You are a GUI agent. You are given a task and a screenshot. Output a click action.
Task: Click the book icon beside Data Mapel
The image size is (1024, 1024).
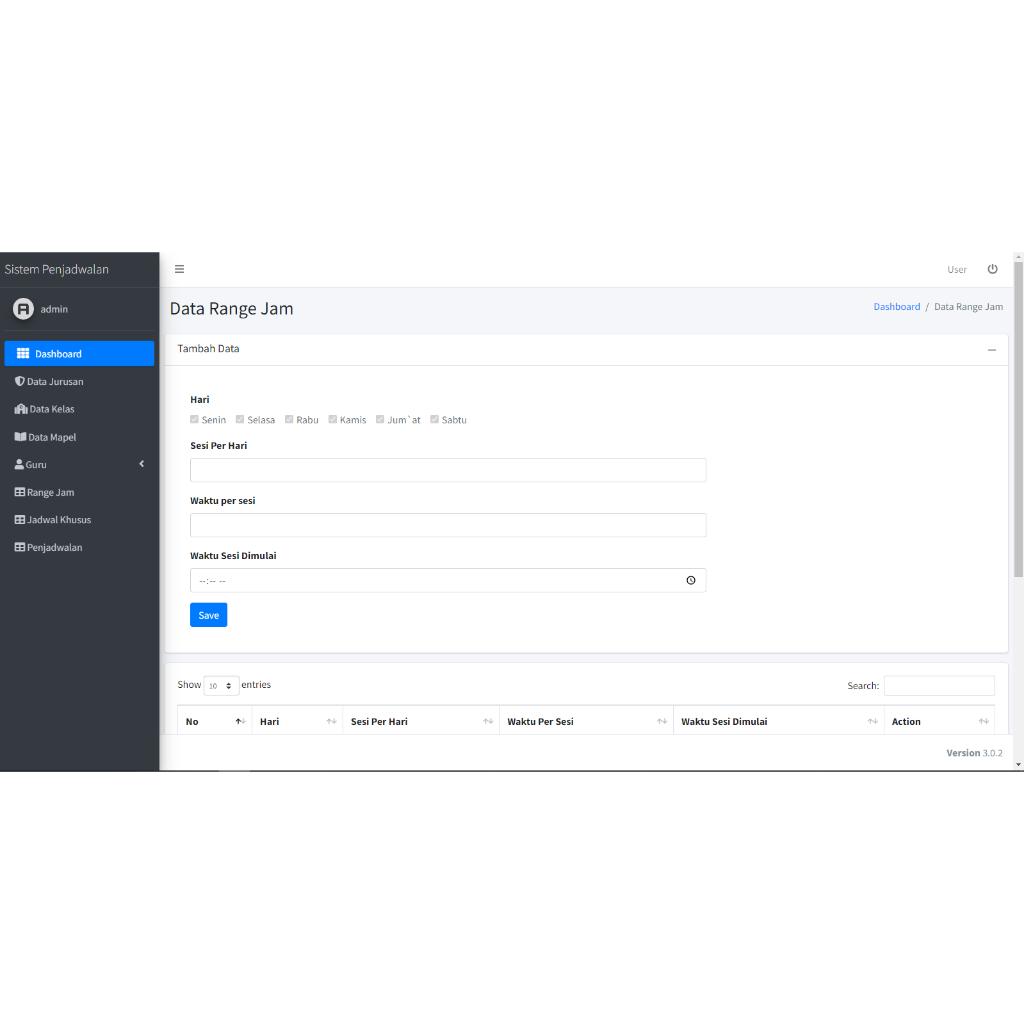tap(20, 437)
